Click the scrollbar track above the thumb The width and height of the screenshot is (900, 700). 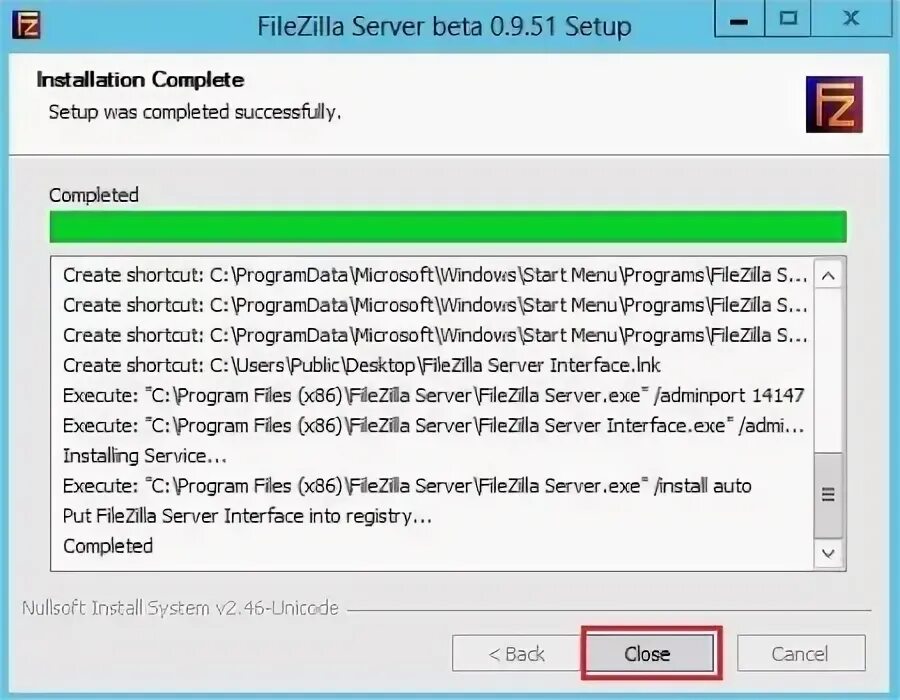click(x=828, y=371)
